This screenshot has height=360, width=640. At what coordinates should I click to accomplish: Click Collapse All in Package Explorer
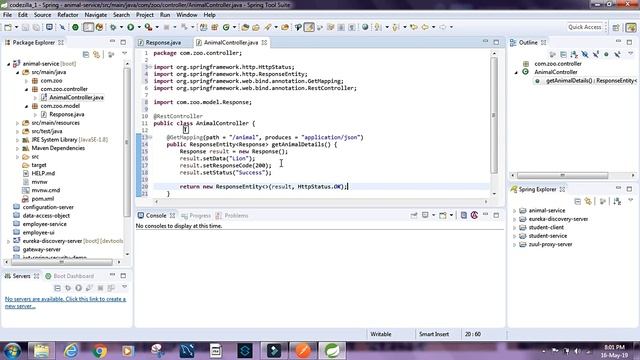[86, 54]
